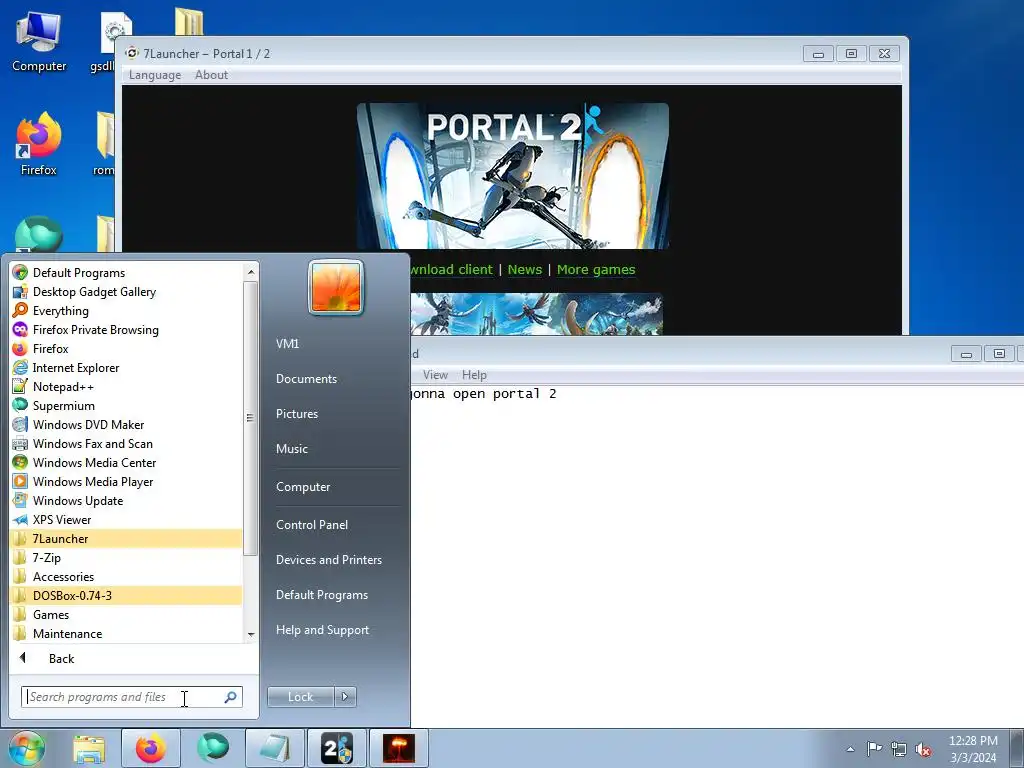Open Documents from the Start menu

(306, 379)
